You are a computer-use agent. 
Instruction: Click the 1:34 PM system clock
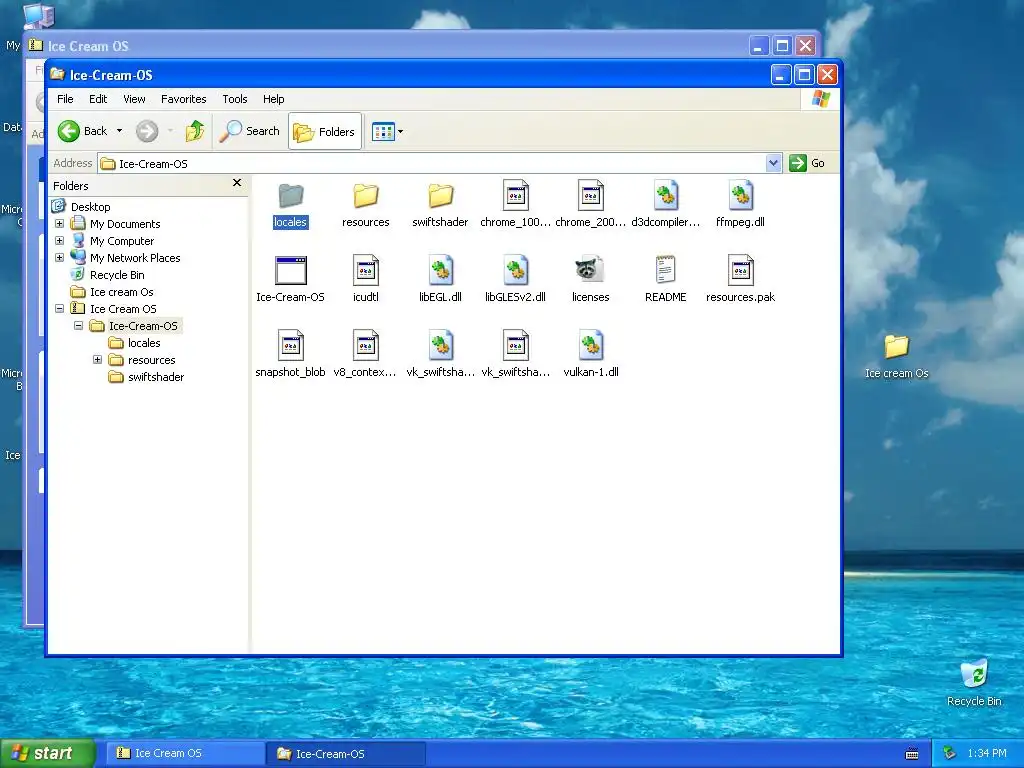(x=987, y=754)
